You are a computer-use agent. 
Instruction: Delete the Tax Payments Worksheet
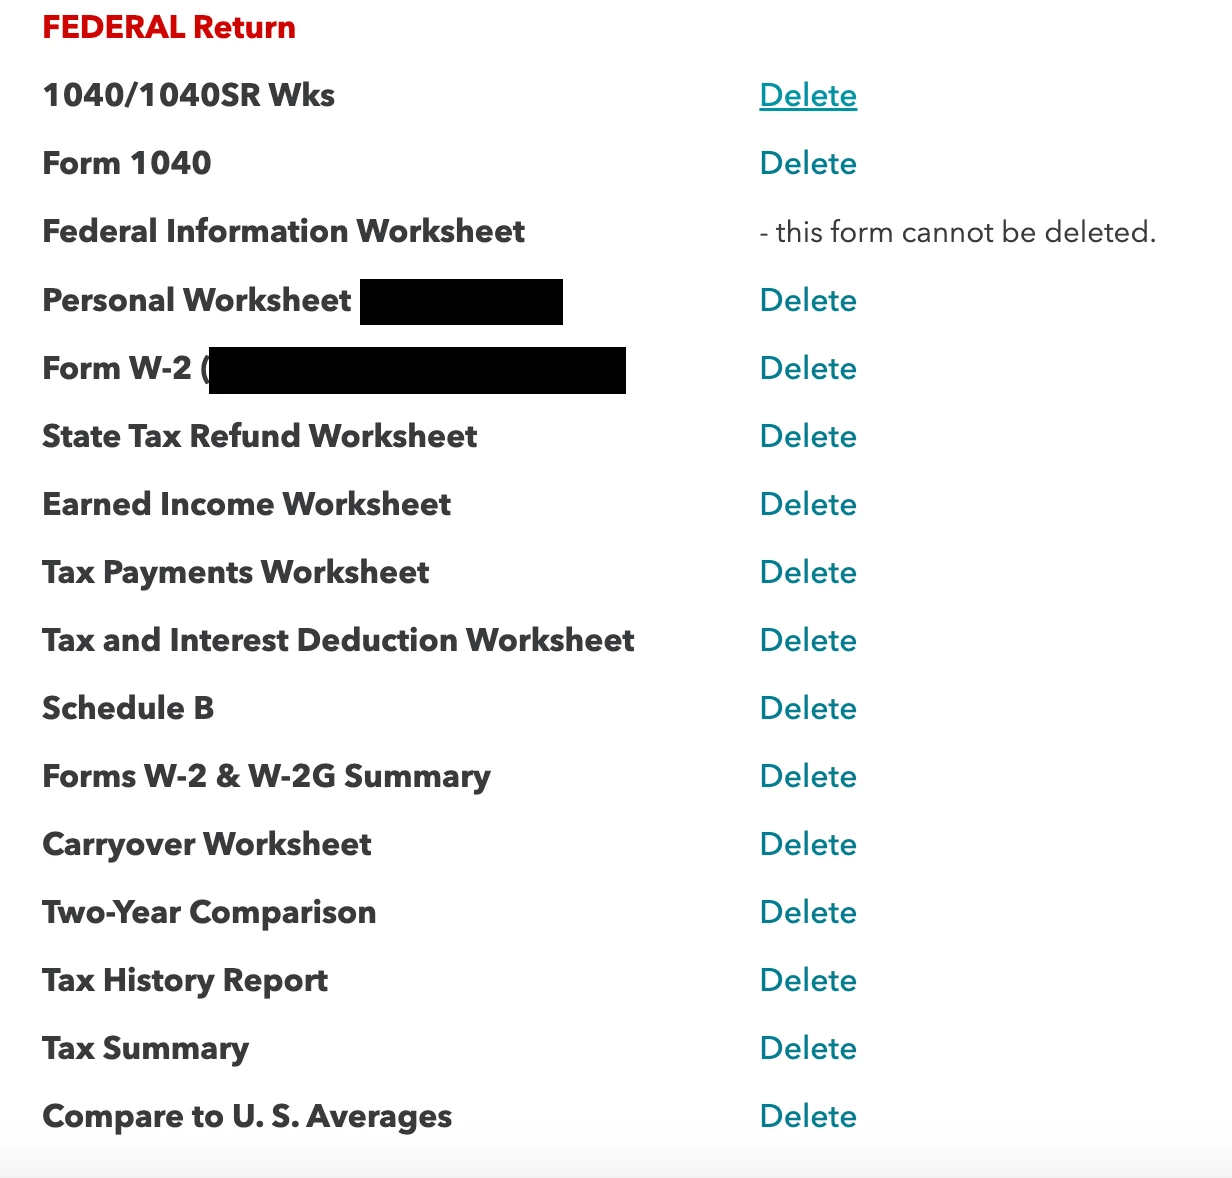click(808, 572)
